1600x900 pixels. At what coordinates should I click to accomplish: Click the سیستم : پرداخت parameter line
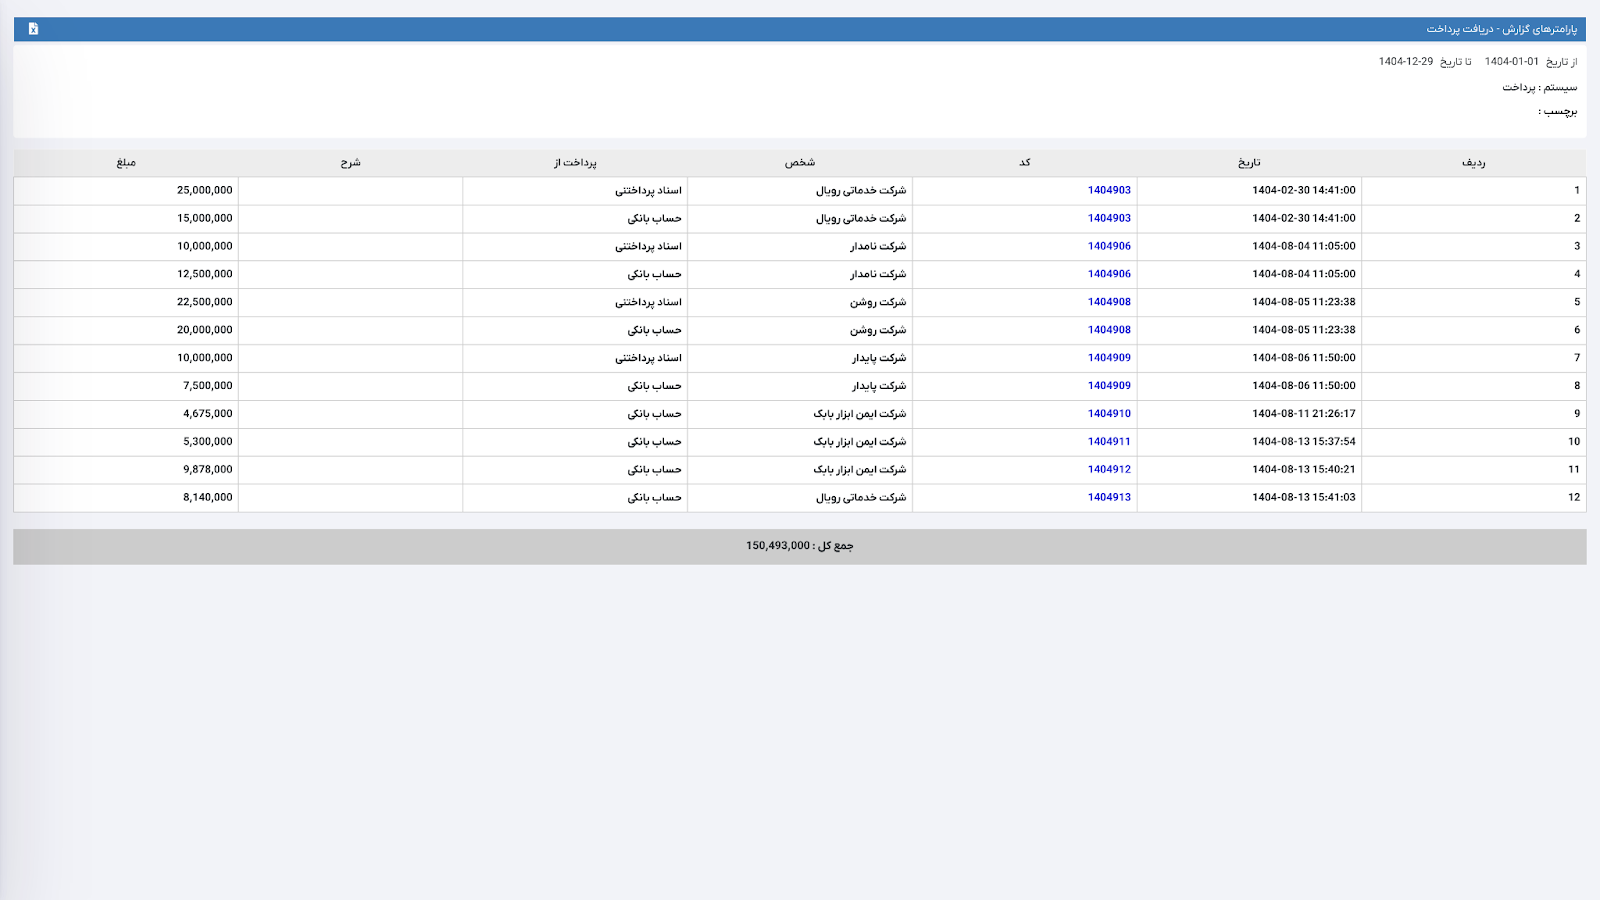point(1540,88)
